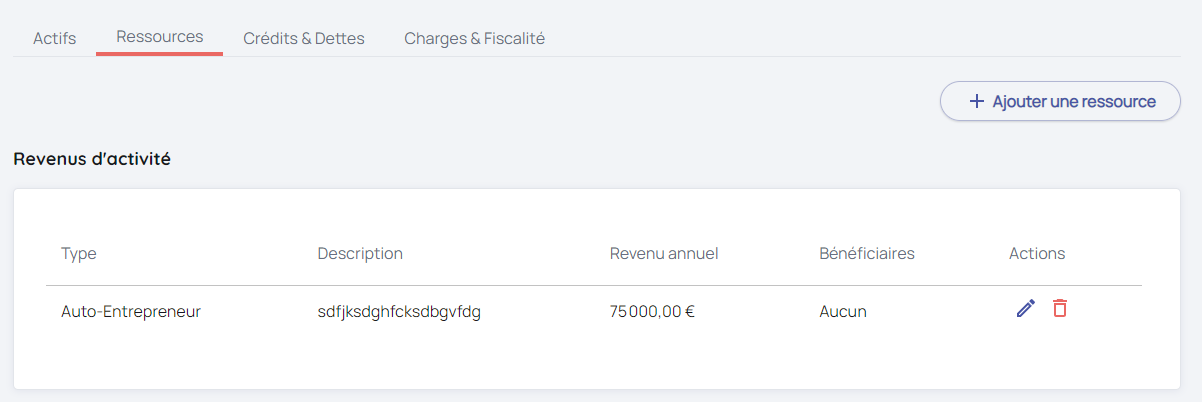Click the 75 000,00 € revenue amount
The height and width of the screenshot is (402, 1202).
click(652, 311)
